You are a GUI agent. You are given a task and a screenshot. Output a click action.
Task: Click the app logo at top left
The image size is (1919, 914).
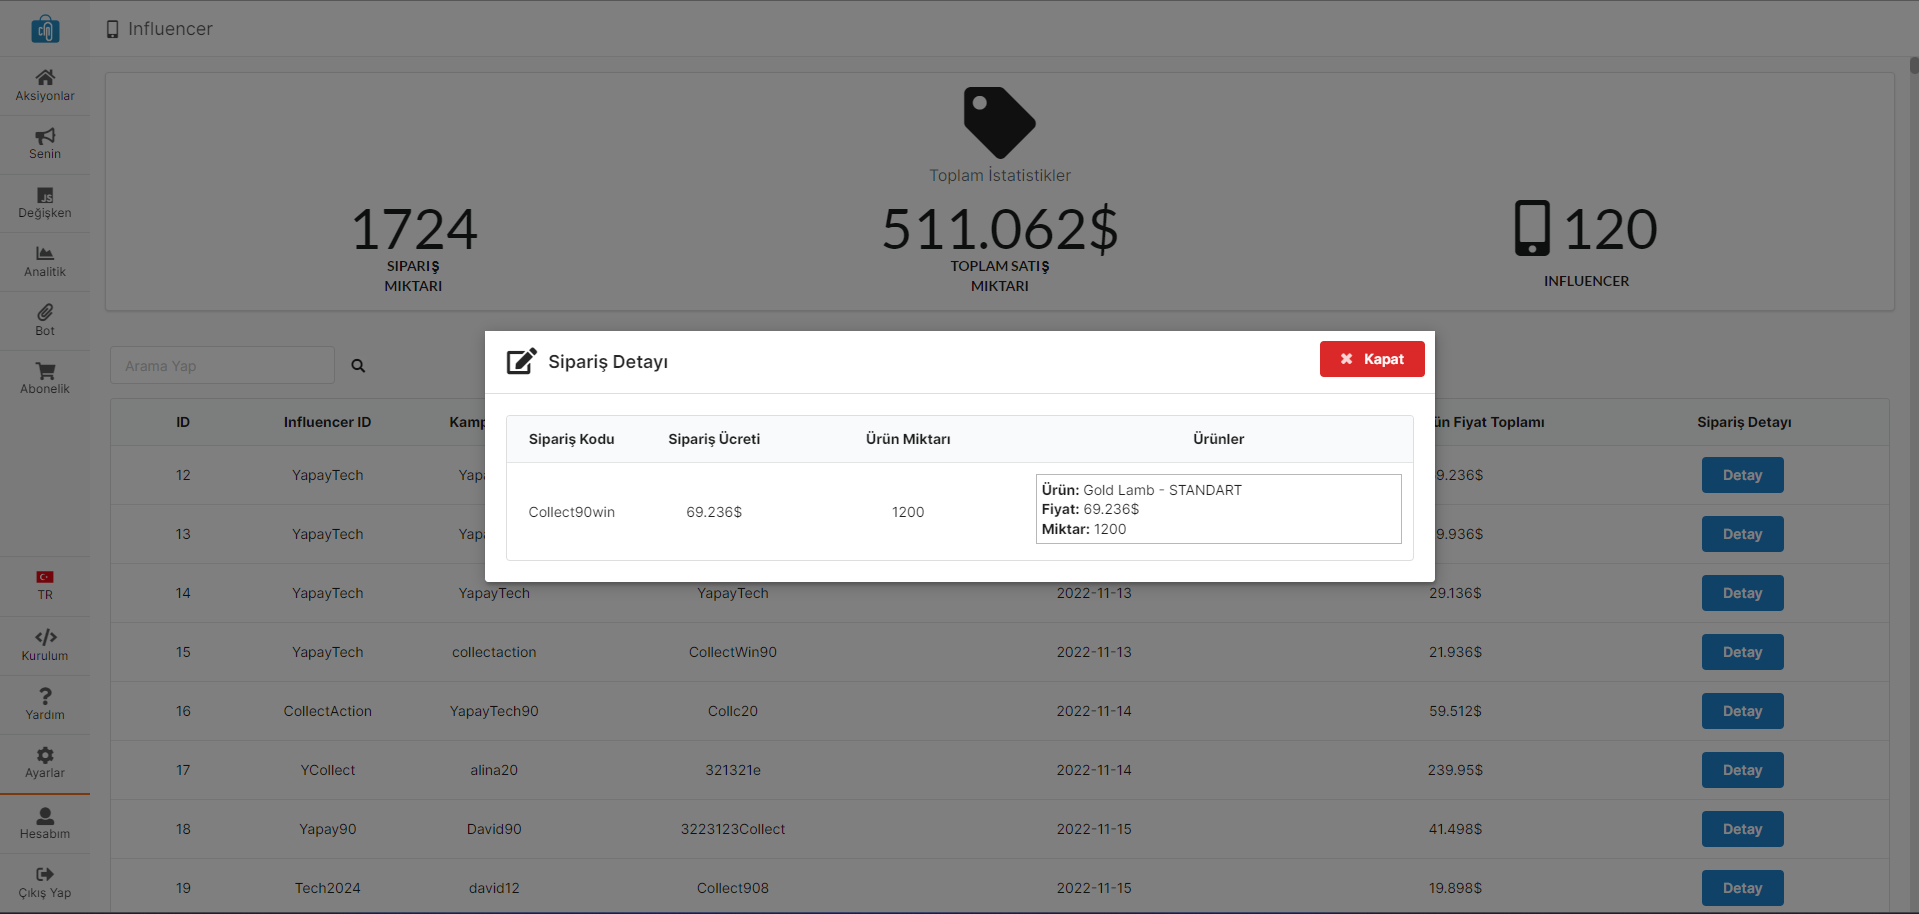tap(45, 29)
